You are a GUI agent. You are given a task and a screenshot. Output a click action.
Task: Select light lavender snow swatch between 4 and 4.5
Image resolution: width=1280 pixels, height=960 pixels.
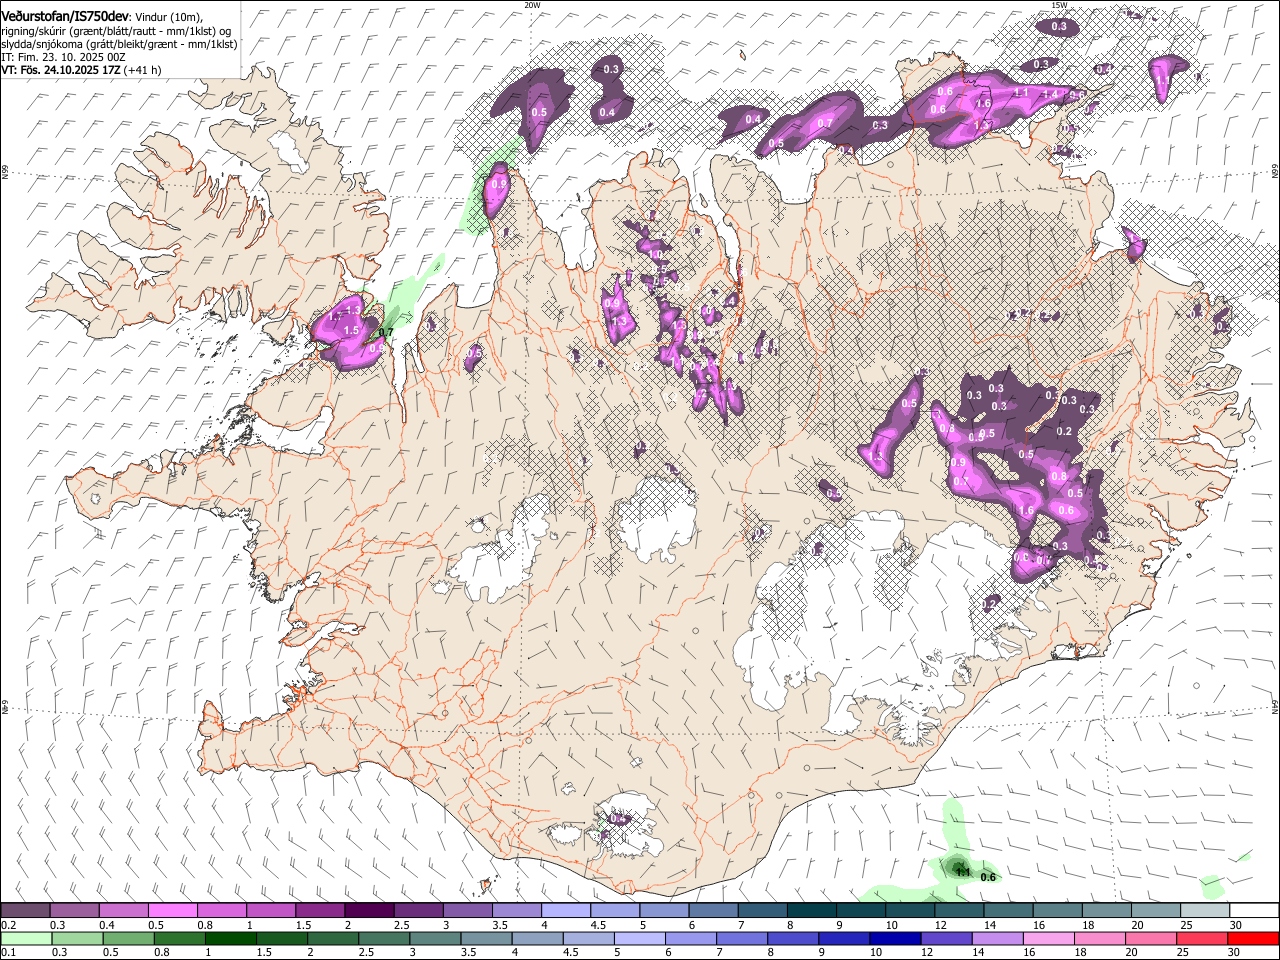tap(566, 910)
